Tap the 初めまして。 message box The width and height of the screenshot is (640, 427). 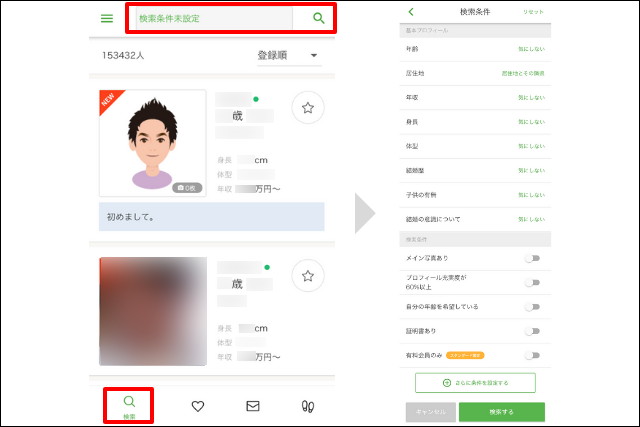pyautogui.click(x=211, y=217)
